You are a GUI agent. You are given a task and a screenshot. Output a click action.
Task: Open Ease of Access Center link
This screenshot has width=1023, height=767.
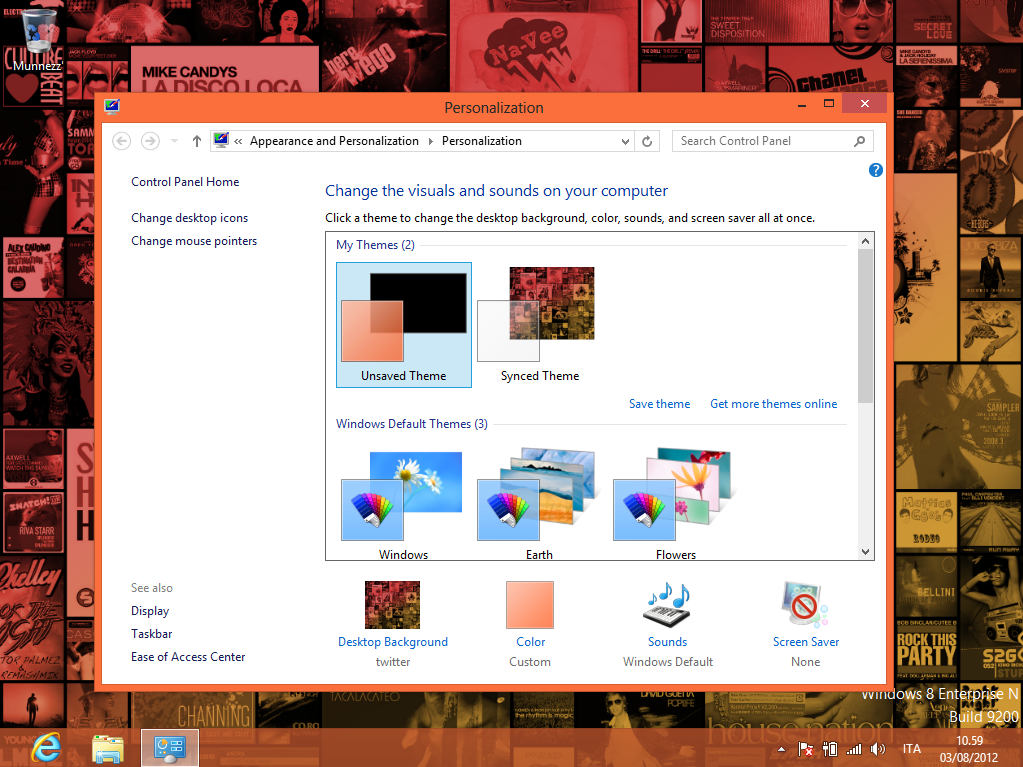tap(188, 657)
